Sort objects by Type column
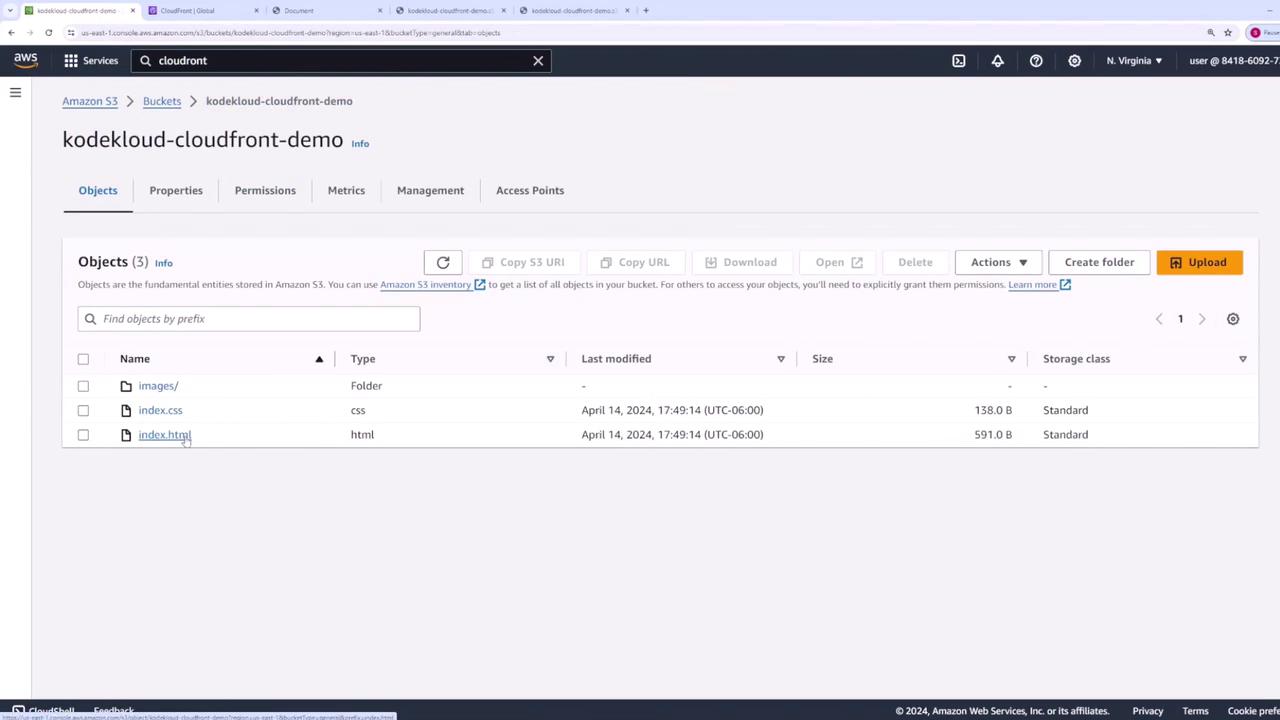The image size is (1280, 720). tap(363, 359)
